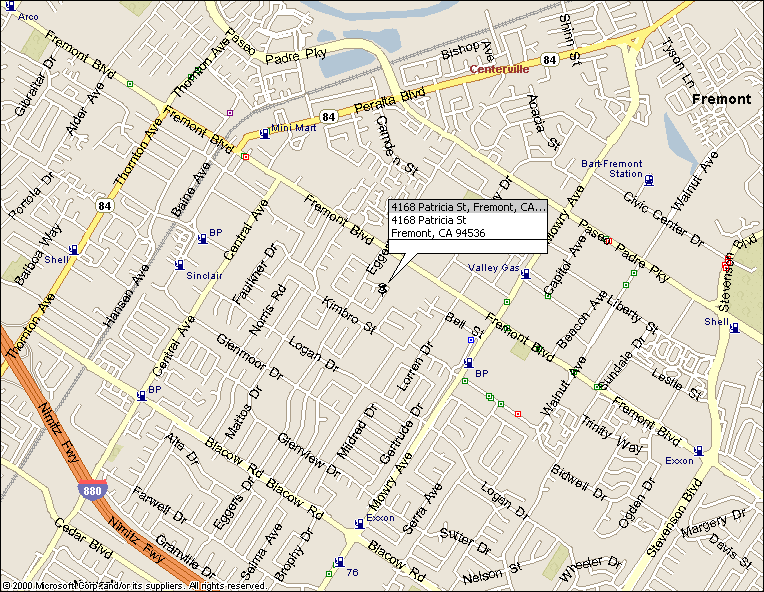Click the blue square marker beside Bell St

click(x=471, y=340)
